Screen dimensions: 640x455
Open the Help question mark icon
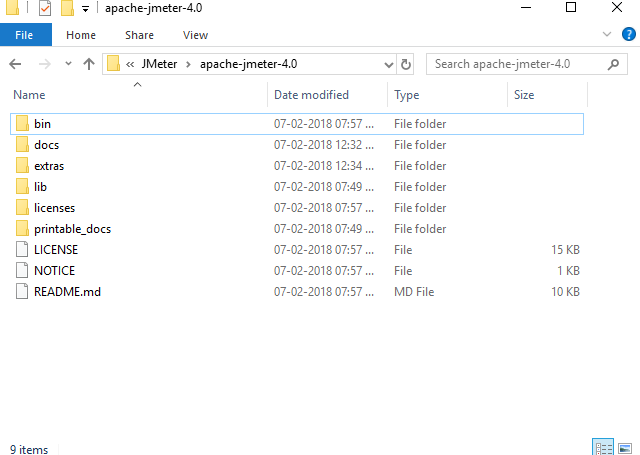point(629,34)
